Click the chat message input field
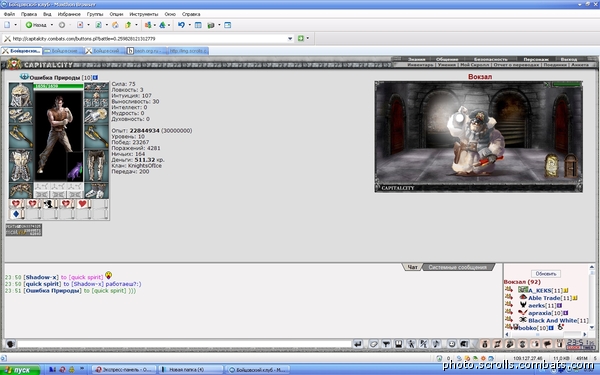The width and height of the screenshot is (600, 375). (x=184, y=344)
